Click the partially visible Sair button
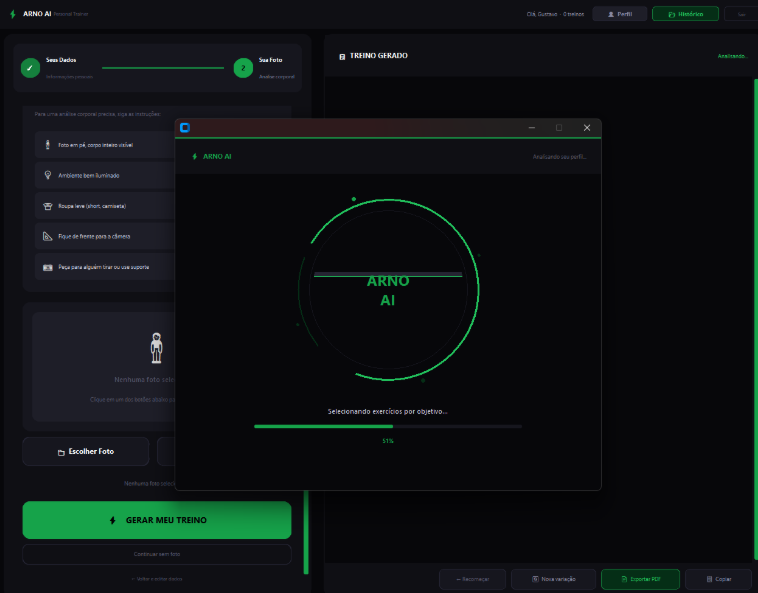758x593 pixels. tap(741, 14)
